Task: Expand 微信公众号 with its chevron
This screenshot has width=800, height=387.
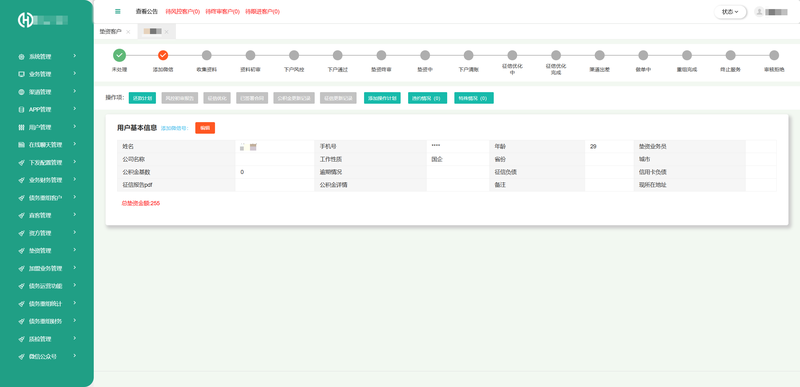Action: coord(74,356)
